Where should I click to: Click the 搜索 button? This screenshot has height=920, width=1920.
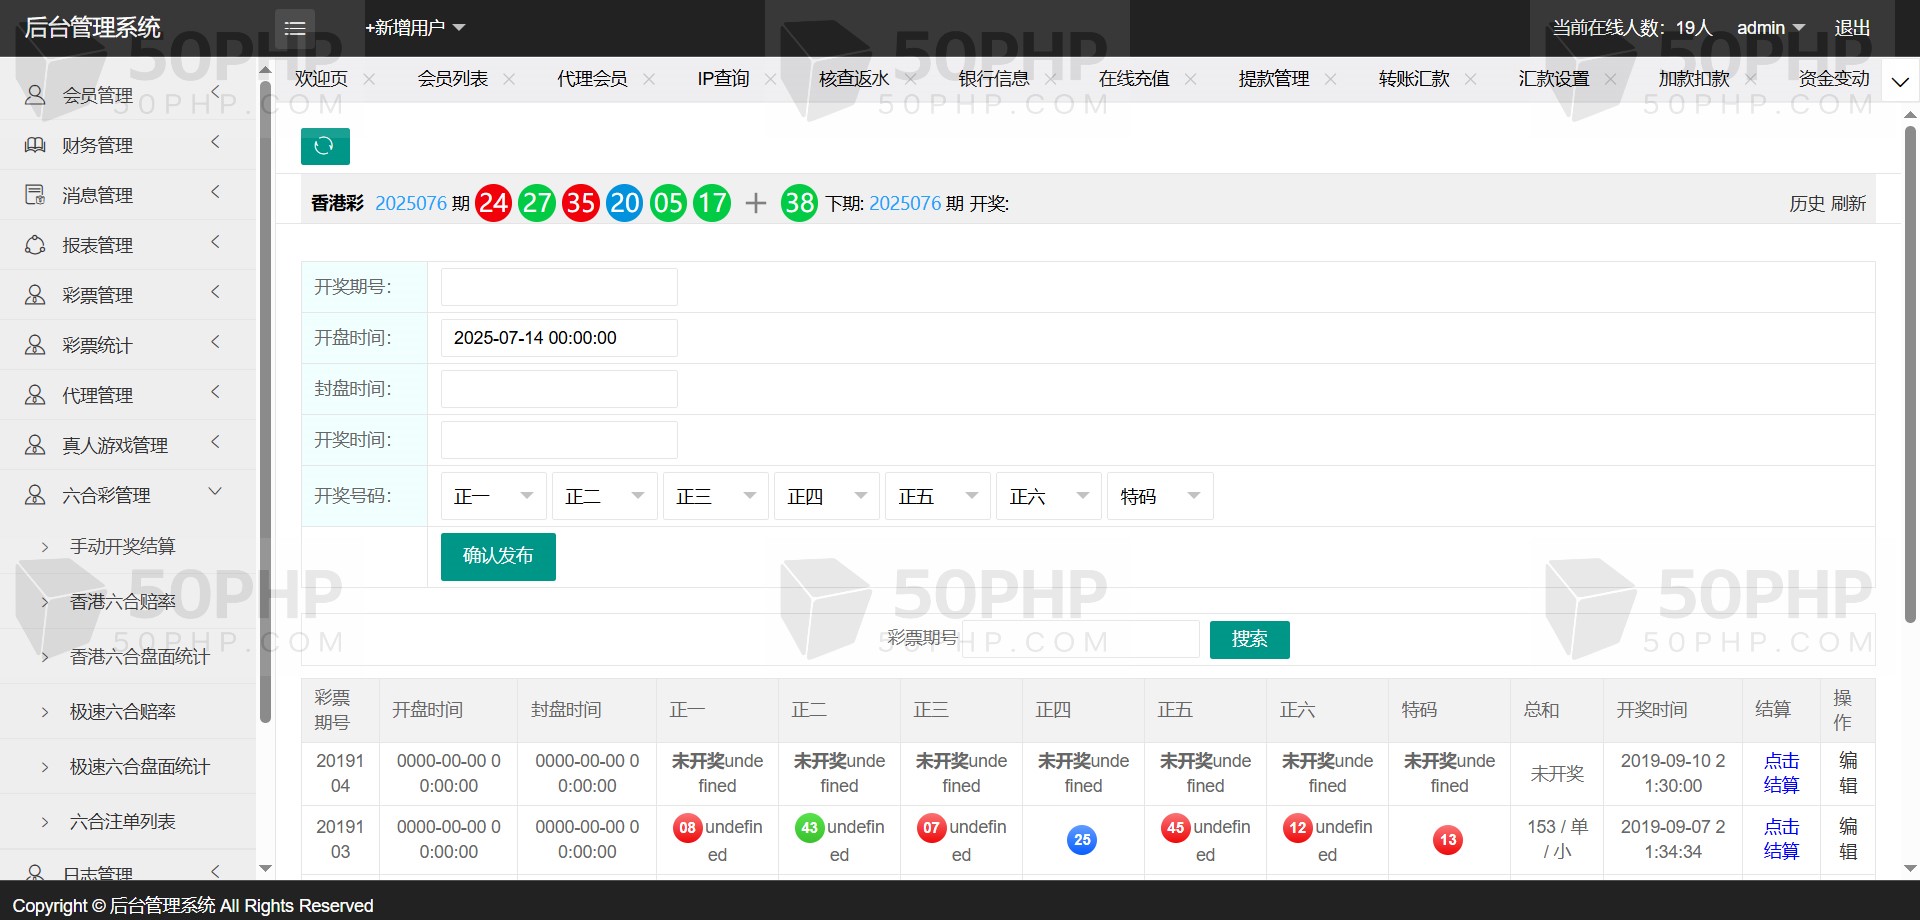click(1249, 639)
